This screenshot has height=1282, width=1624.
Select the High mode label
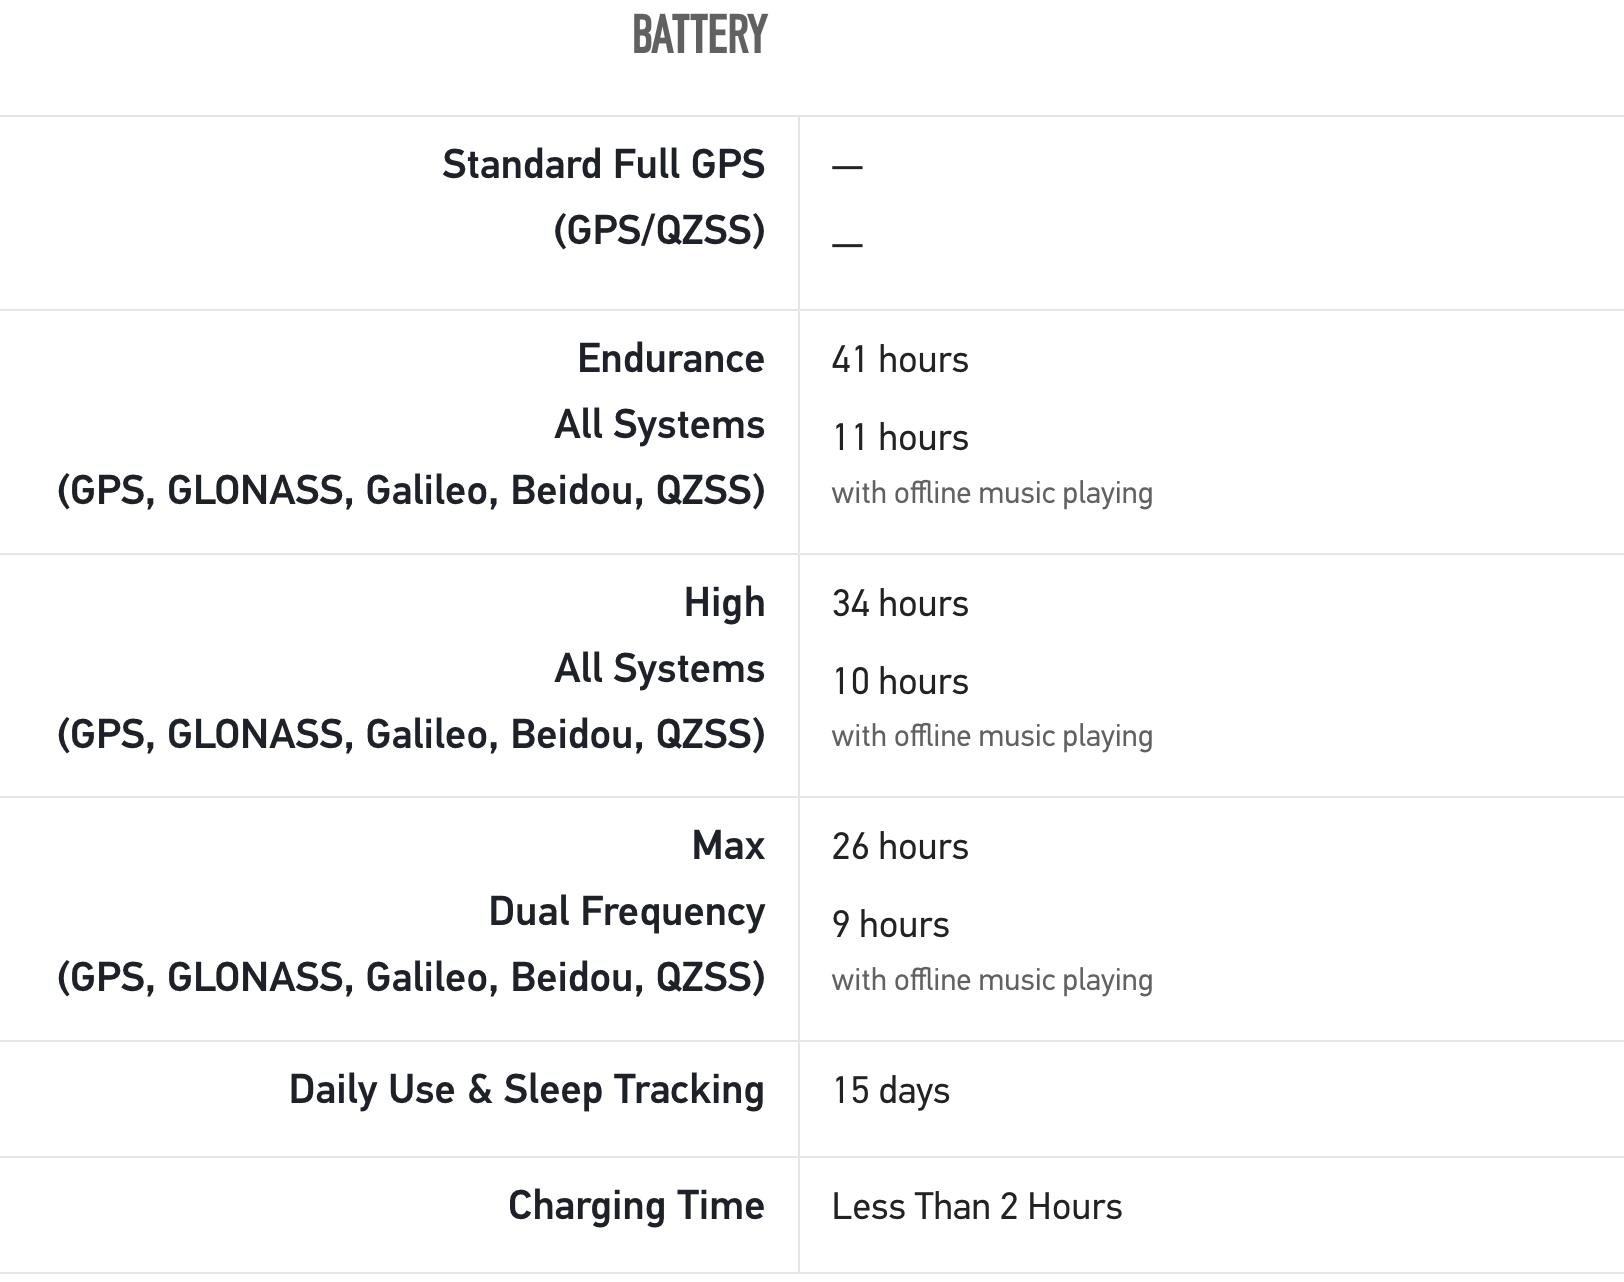coord(724,602)
